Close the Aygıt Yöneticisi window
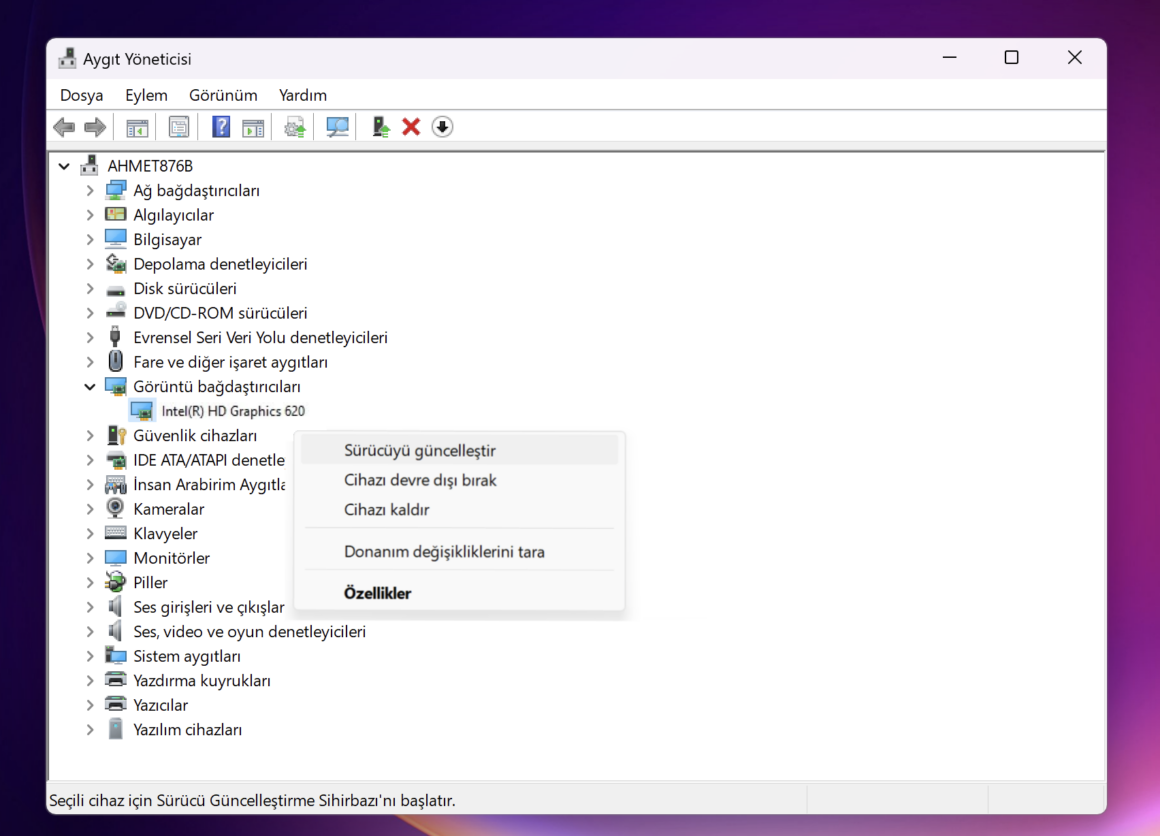This screenshot has width=1160, height=836. [x=1074, y=58]
